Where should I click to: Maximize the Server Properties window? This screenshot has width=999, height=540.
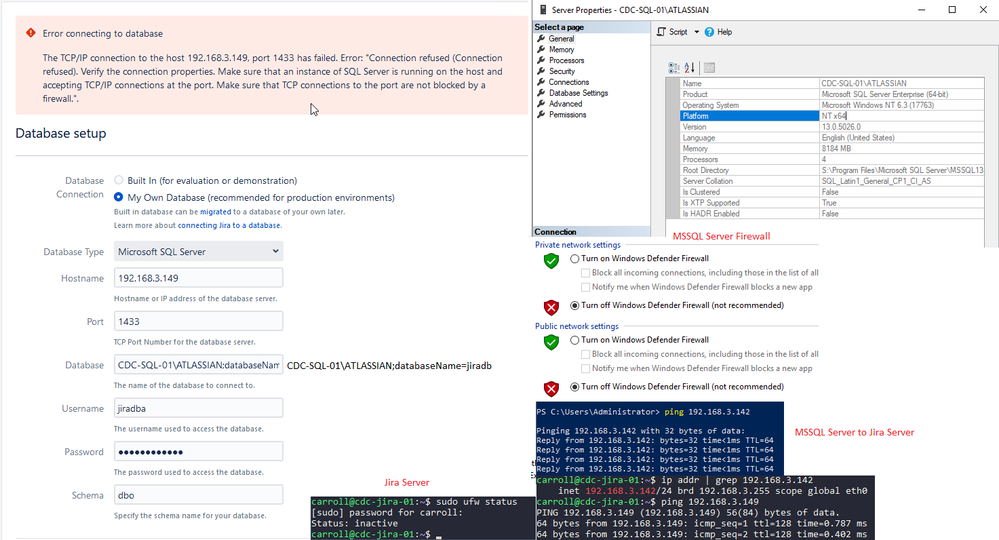(x=952, y=10)
